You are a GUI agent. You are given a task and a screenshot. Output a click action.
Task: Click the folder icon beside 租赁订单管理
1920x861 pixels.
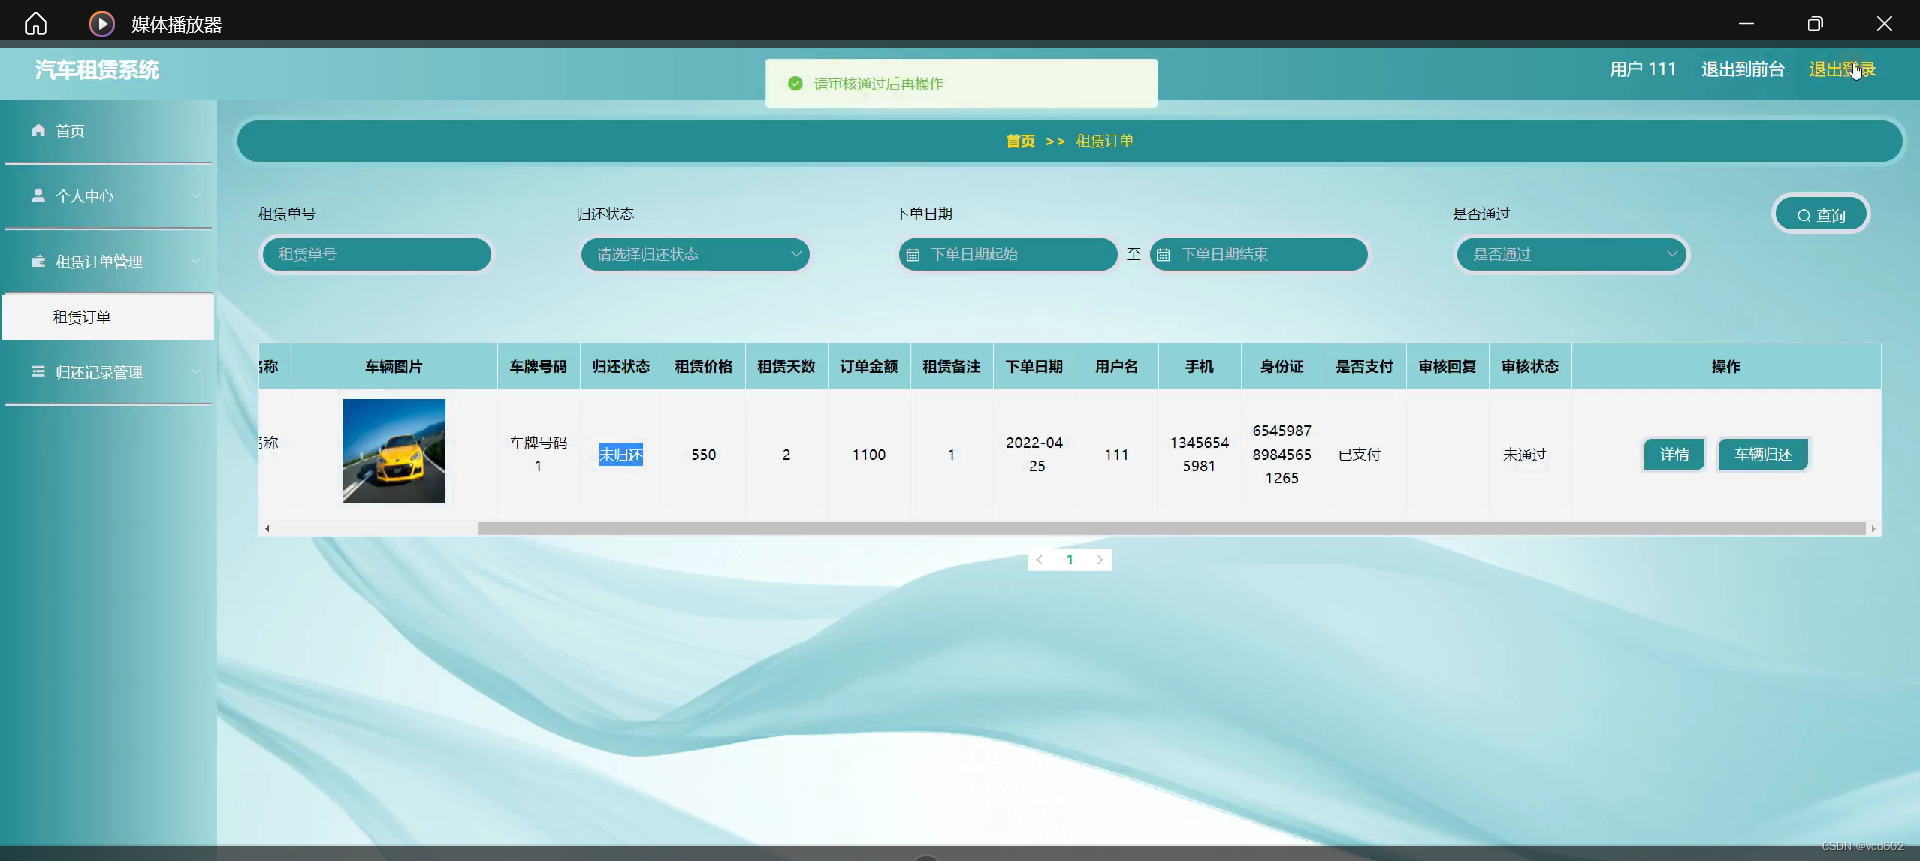click(38, 261)
